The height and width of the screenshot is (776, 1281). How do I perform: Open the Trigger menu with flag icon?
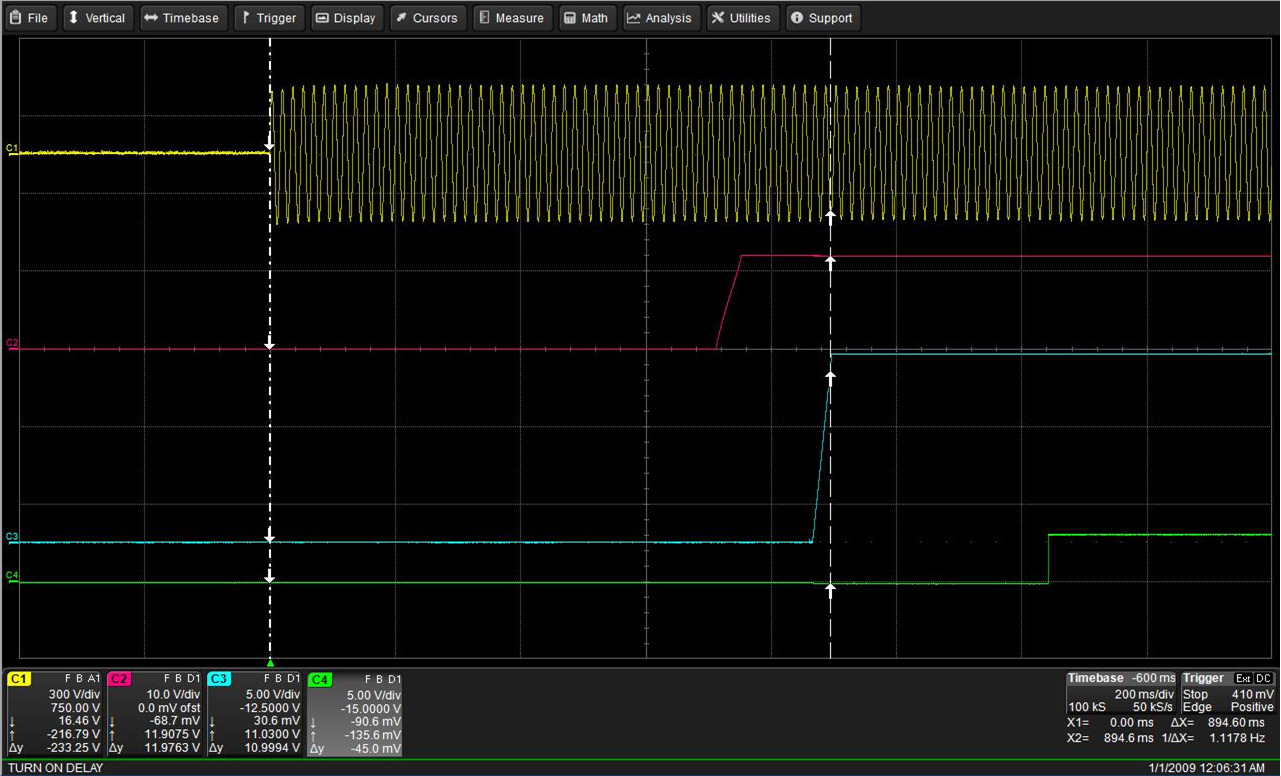point(269,18)
